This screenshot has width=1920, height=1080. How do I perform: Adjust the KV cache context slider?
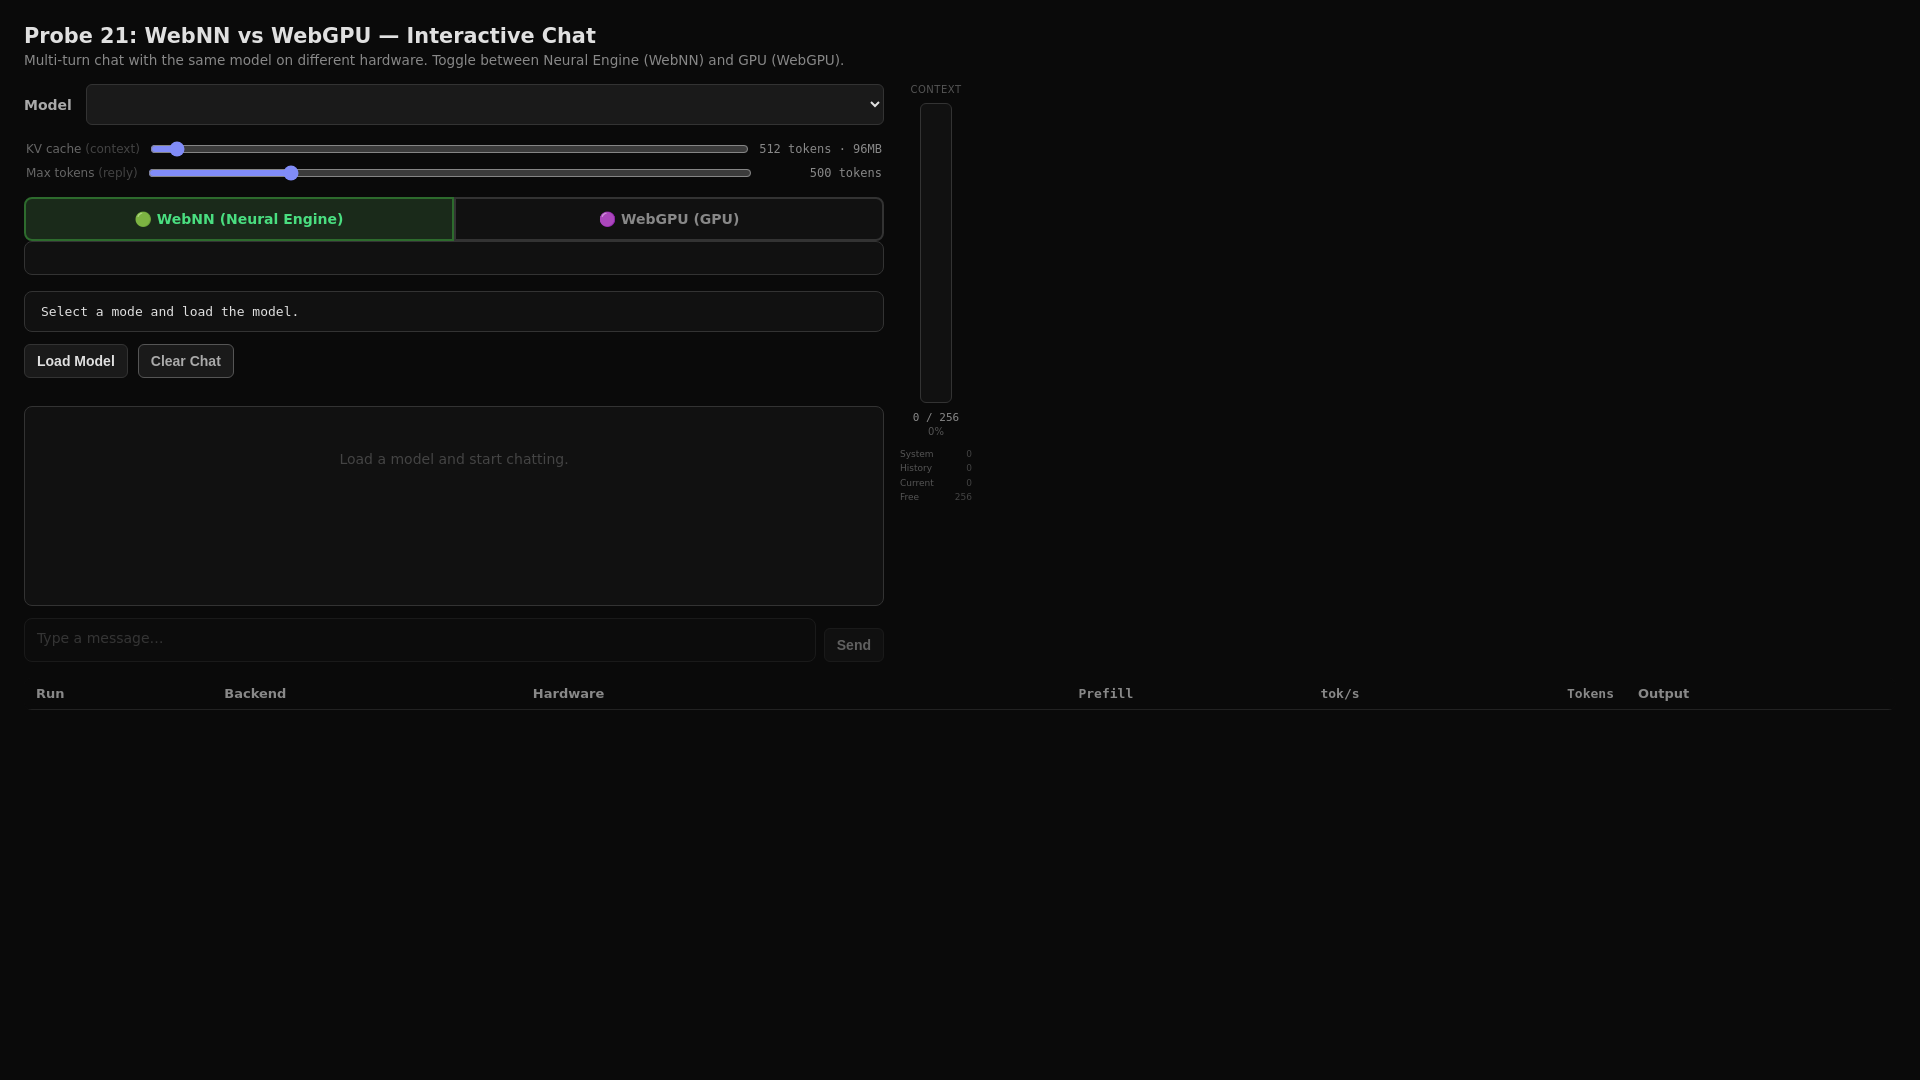coord(450,149)
